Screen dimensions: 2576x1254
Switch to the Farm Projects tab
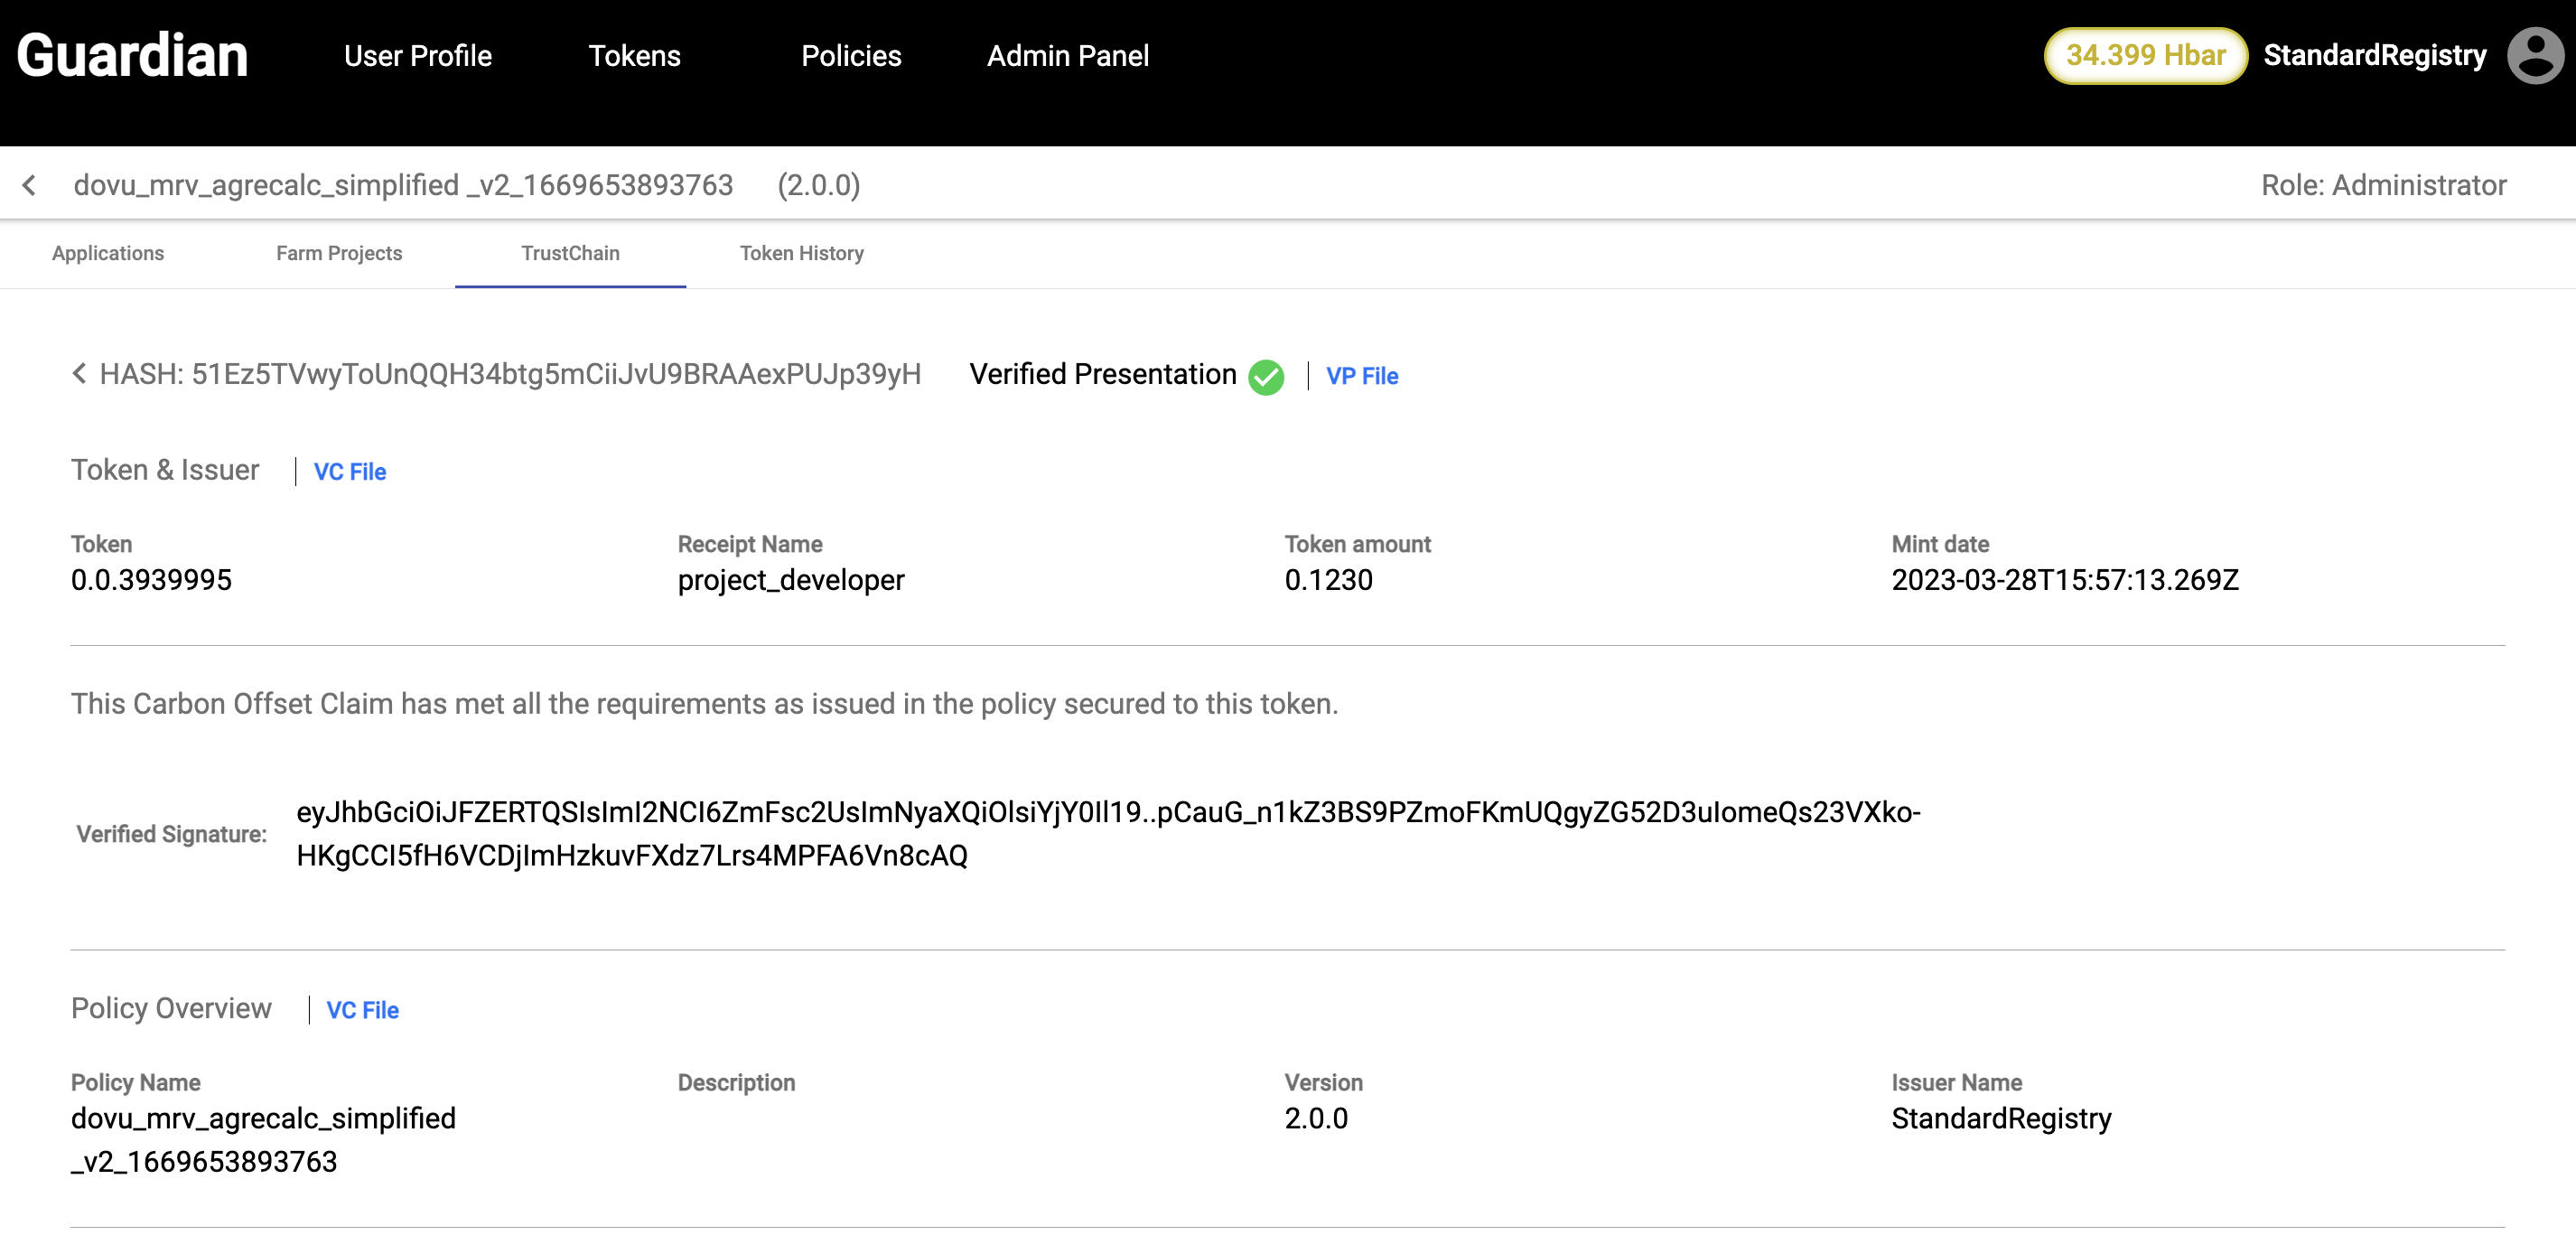click(339, 253)
